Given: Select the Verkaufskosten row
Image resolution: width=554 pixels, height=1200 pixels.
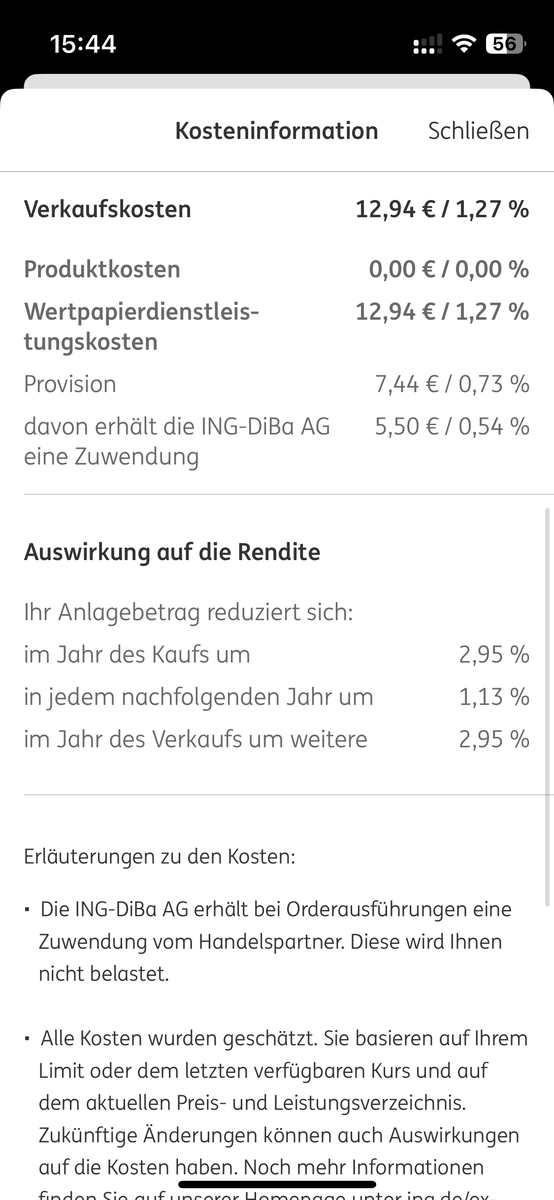Looking at the screenshot, I should tap(277, 209).
